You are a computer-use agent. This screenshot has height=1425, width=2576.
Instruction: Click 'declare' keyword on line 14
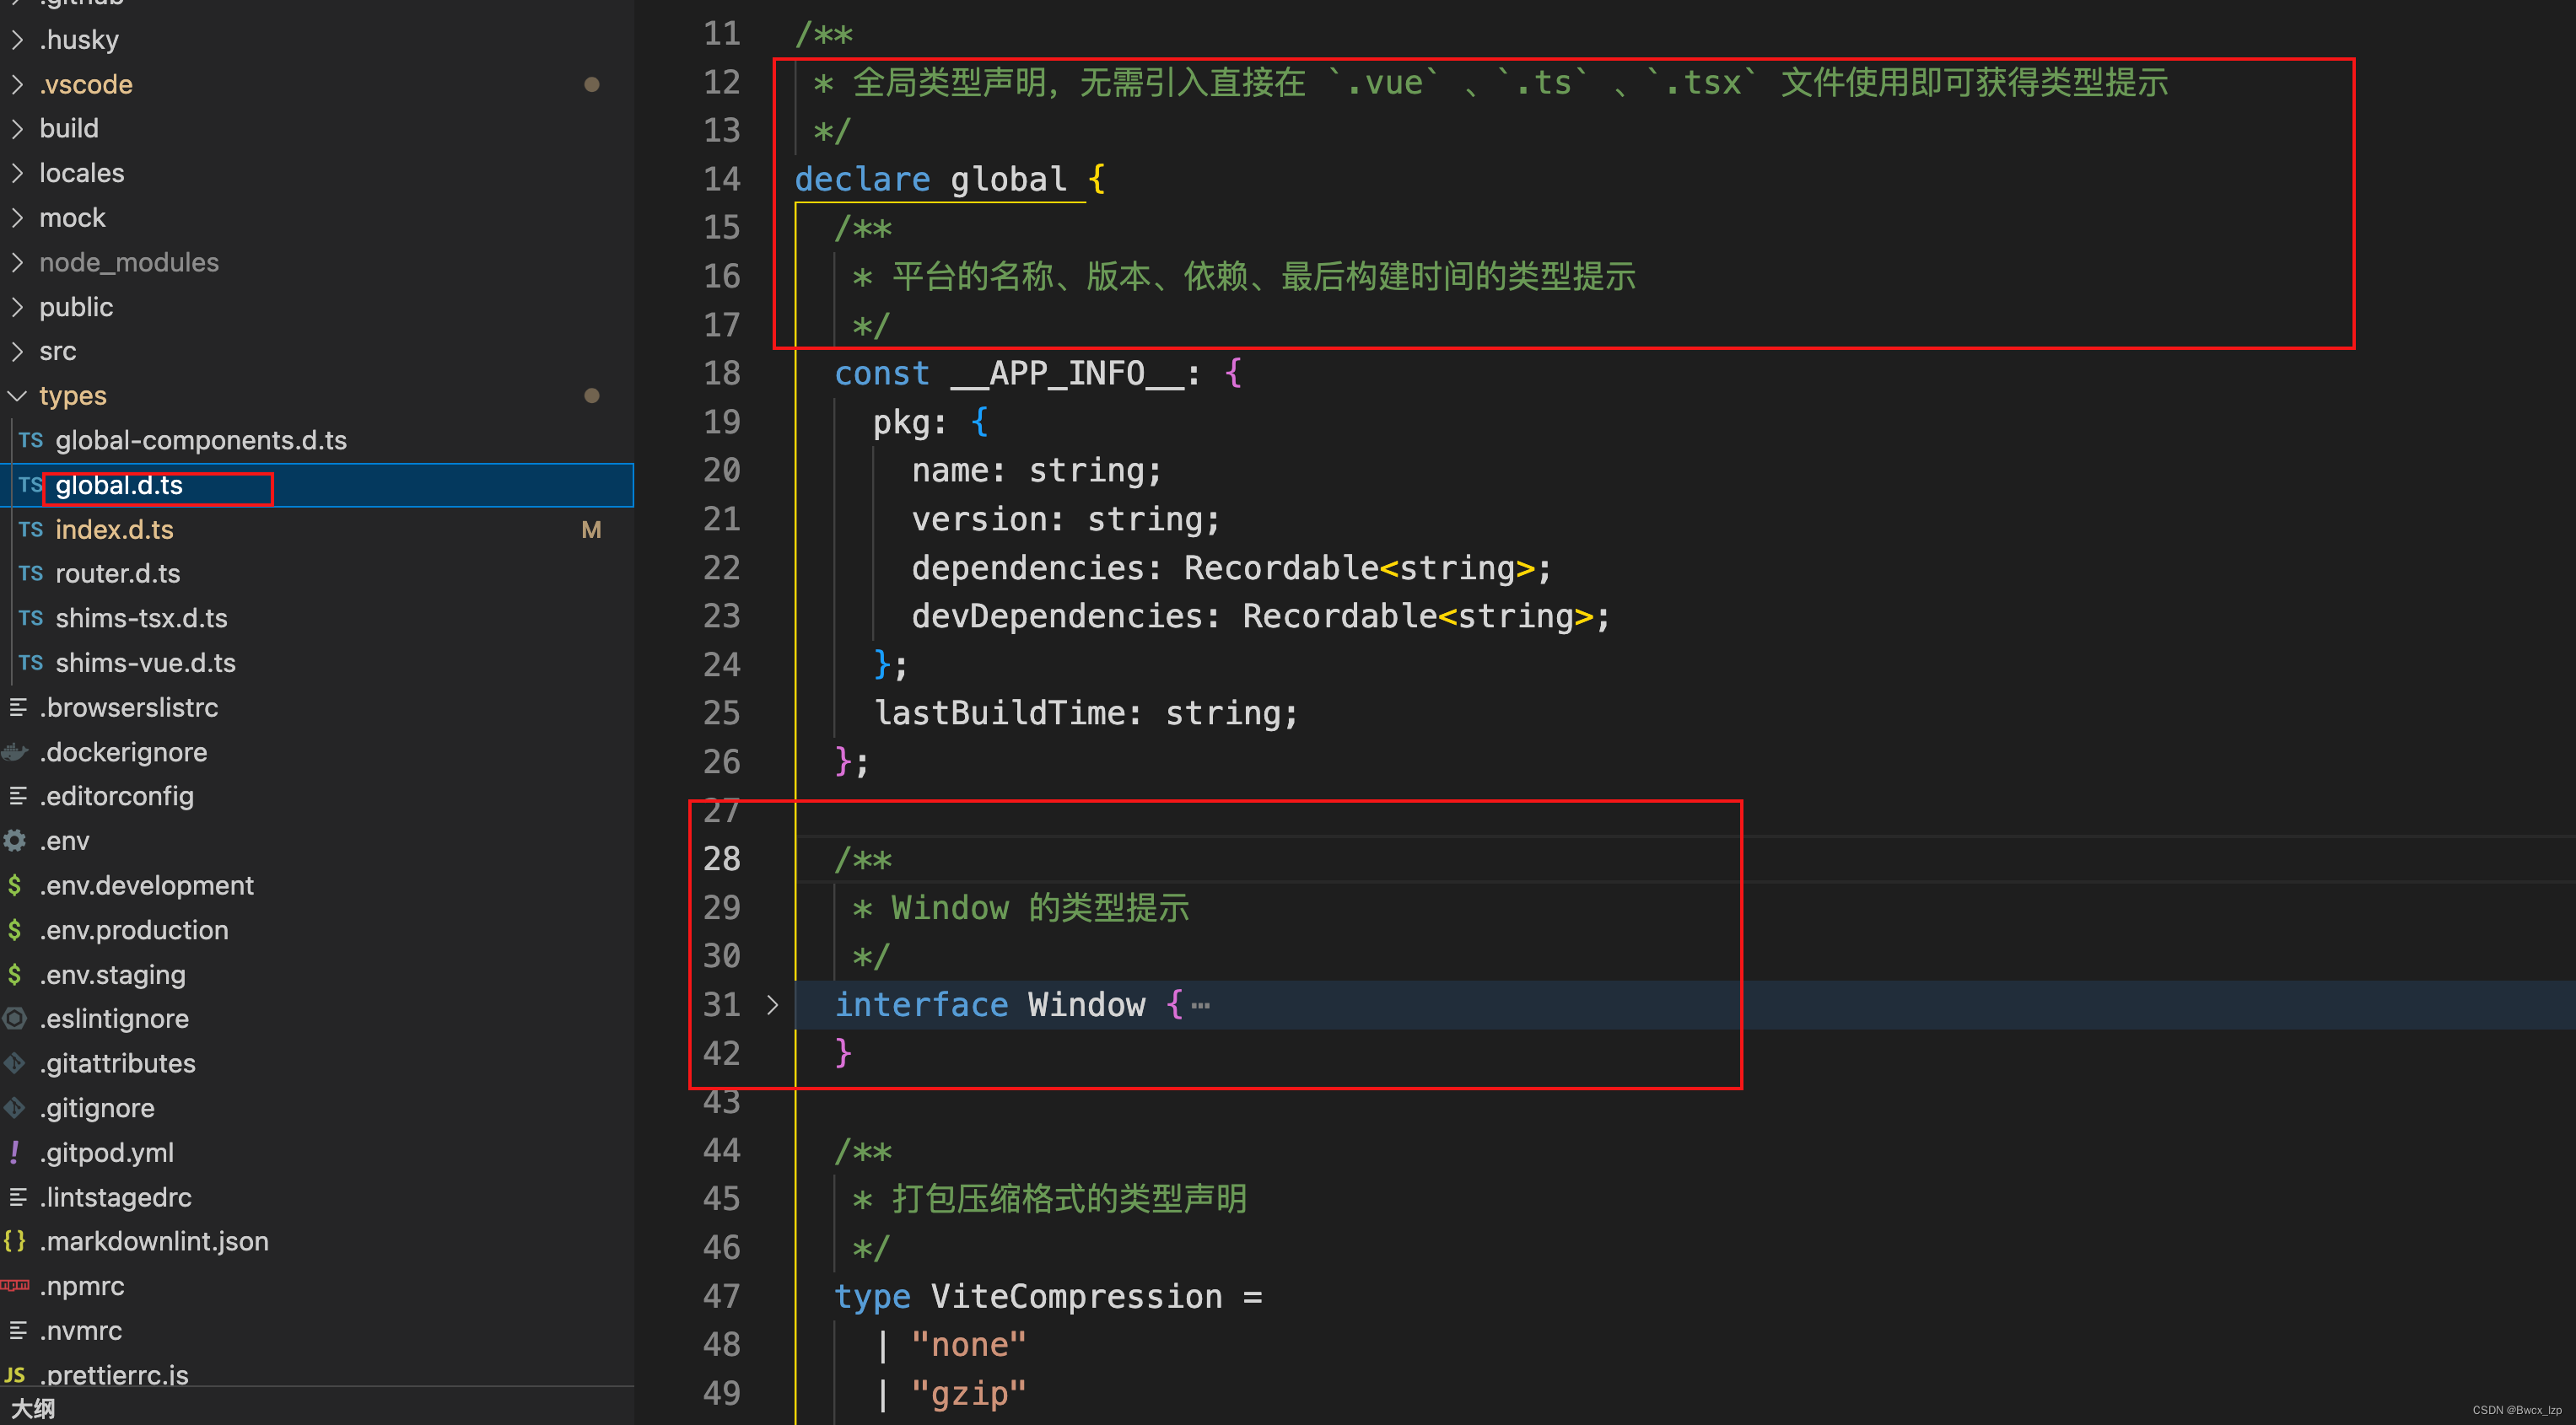coord(862,179)
